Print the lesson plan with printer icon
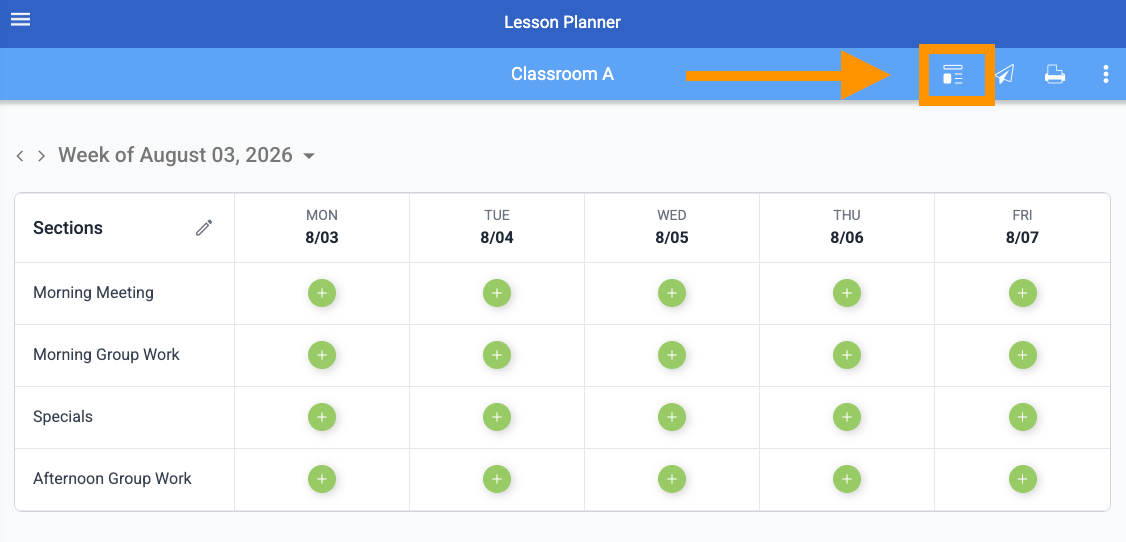 coord(1054,74)
